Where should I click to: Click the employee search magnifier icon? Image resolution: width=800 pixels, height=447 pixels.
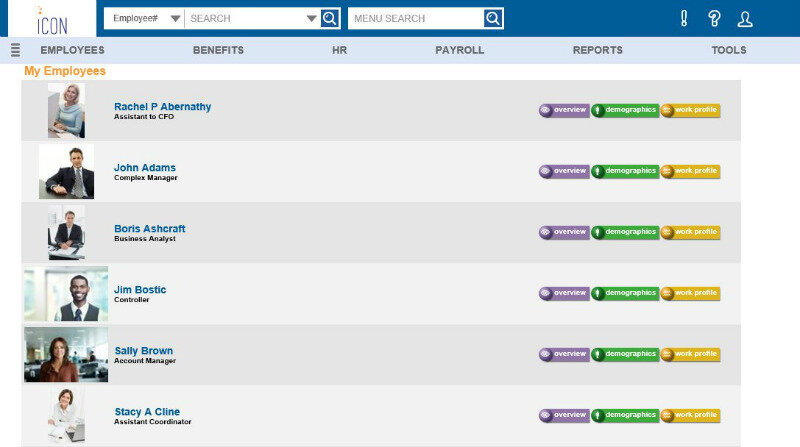click(330, 18)
